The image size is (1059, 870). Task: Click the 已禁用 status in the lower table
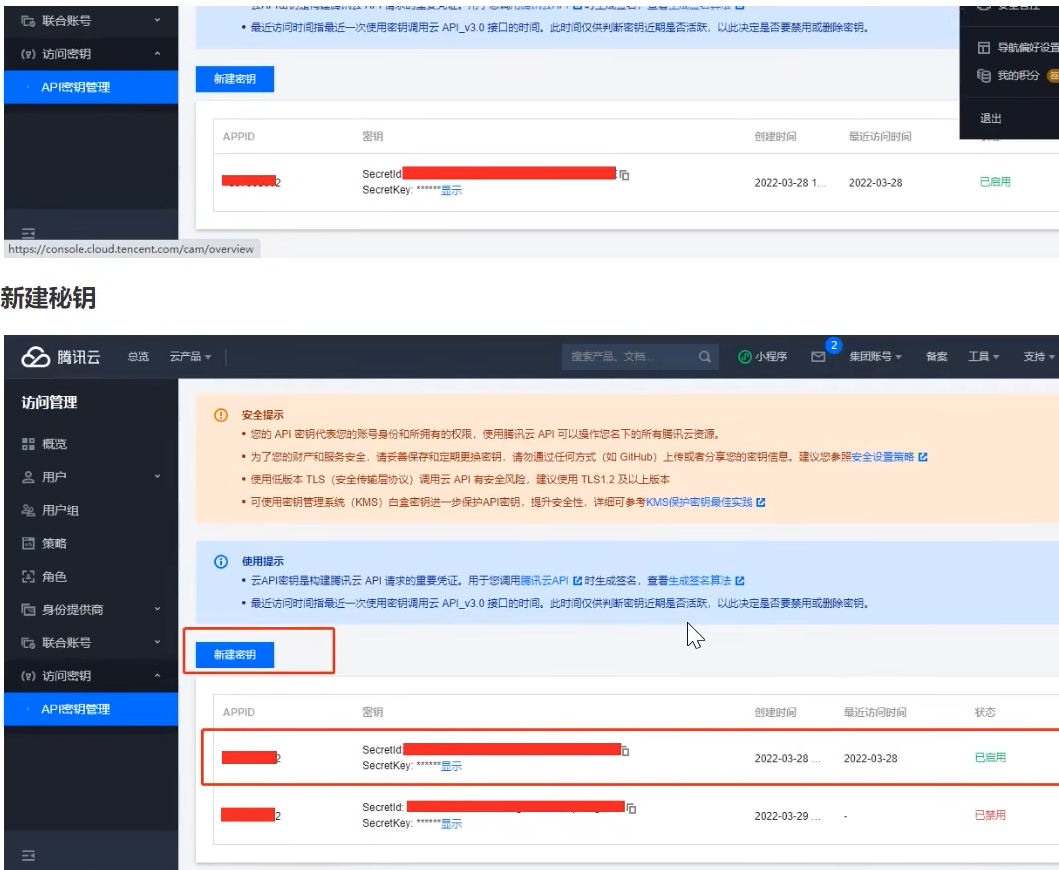(990, 815)
